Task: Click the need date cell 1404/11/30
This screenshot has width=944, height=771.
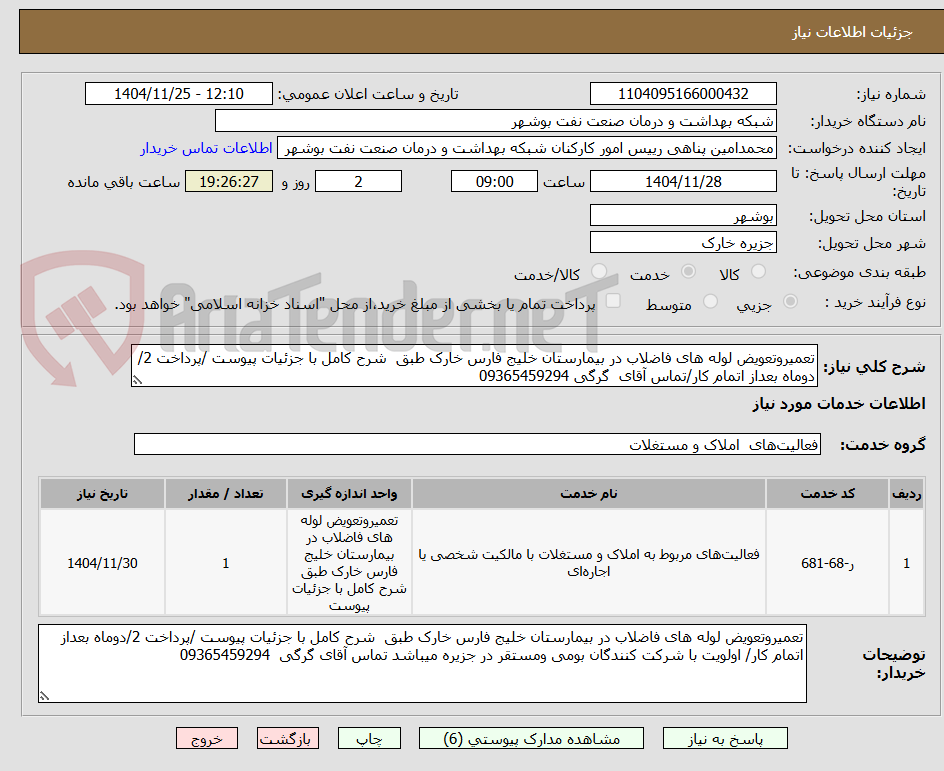Action: point(102,563)
